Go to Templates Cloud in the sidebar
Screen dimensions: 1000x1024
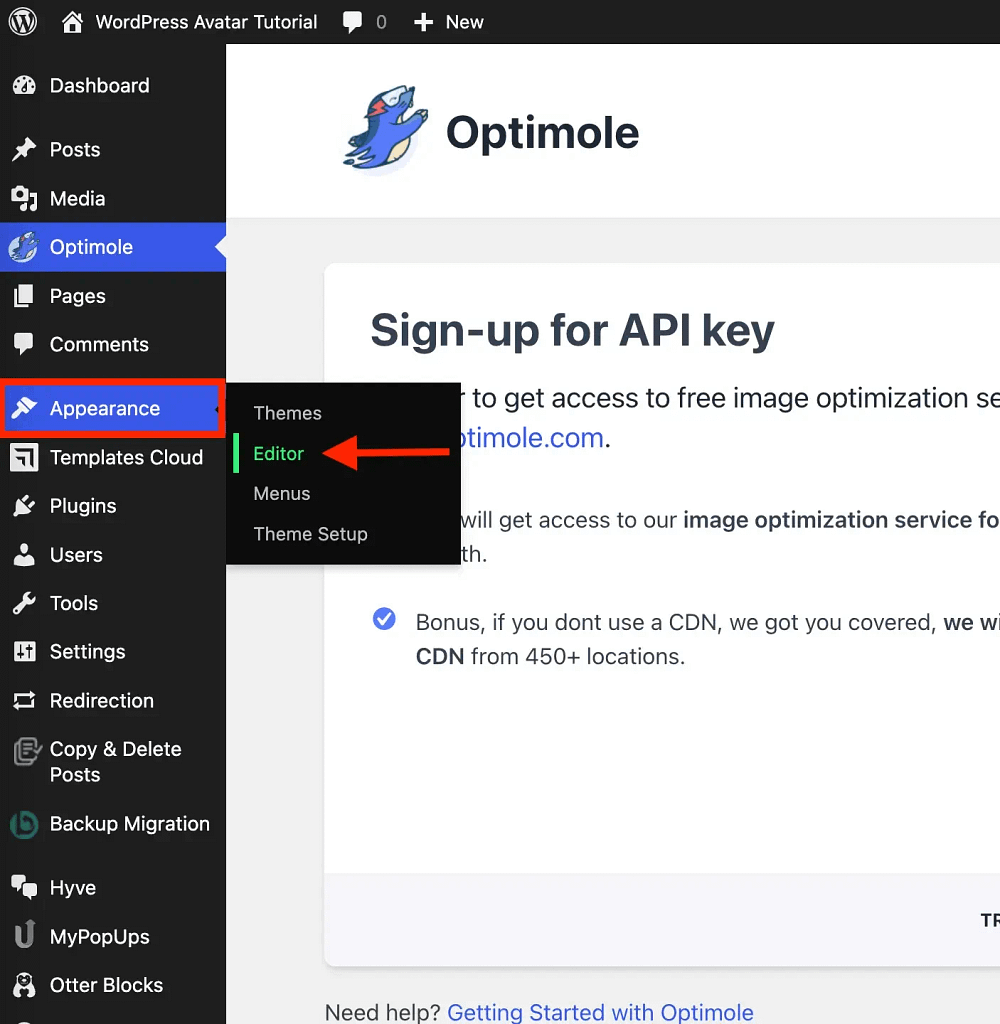pyautogui.click(x=126, y=457)
